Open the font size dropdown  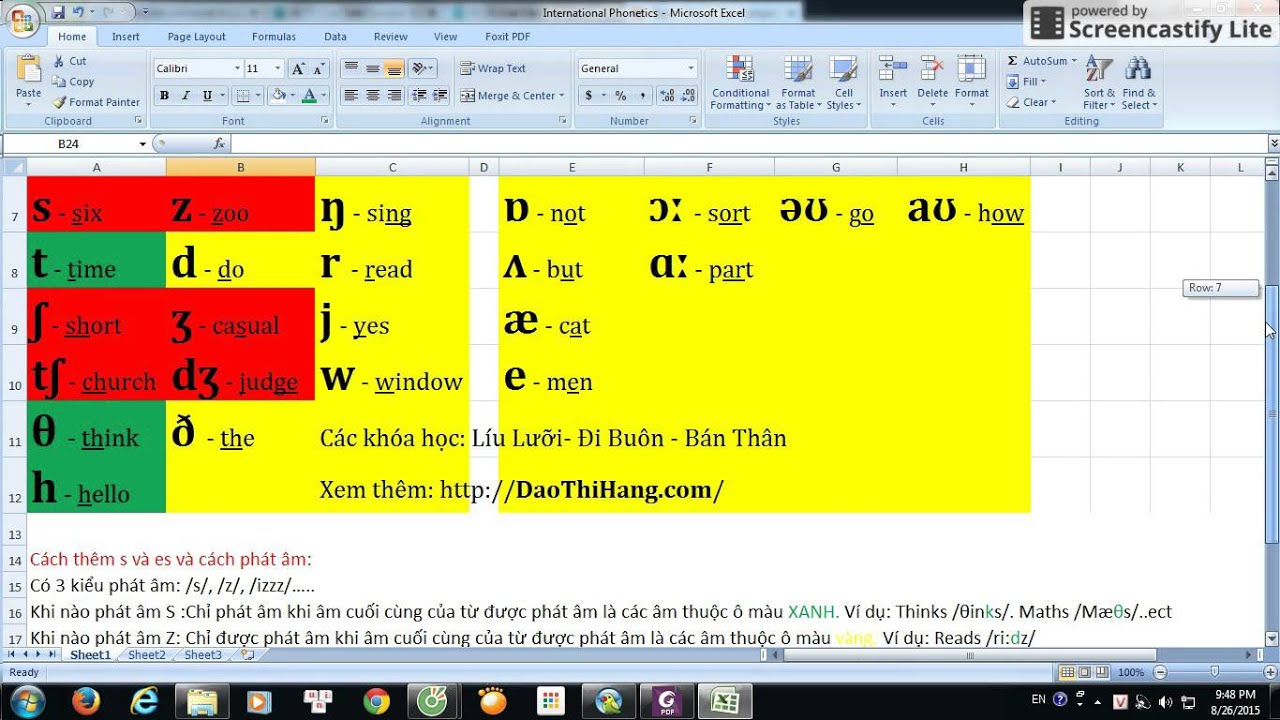pyautogui.click(x=280, y=69)
